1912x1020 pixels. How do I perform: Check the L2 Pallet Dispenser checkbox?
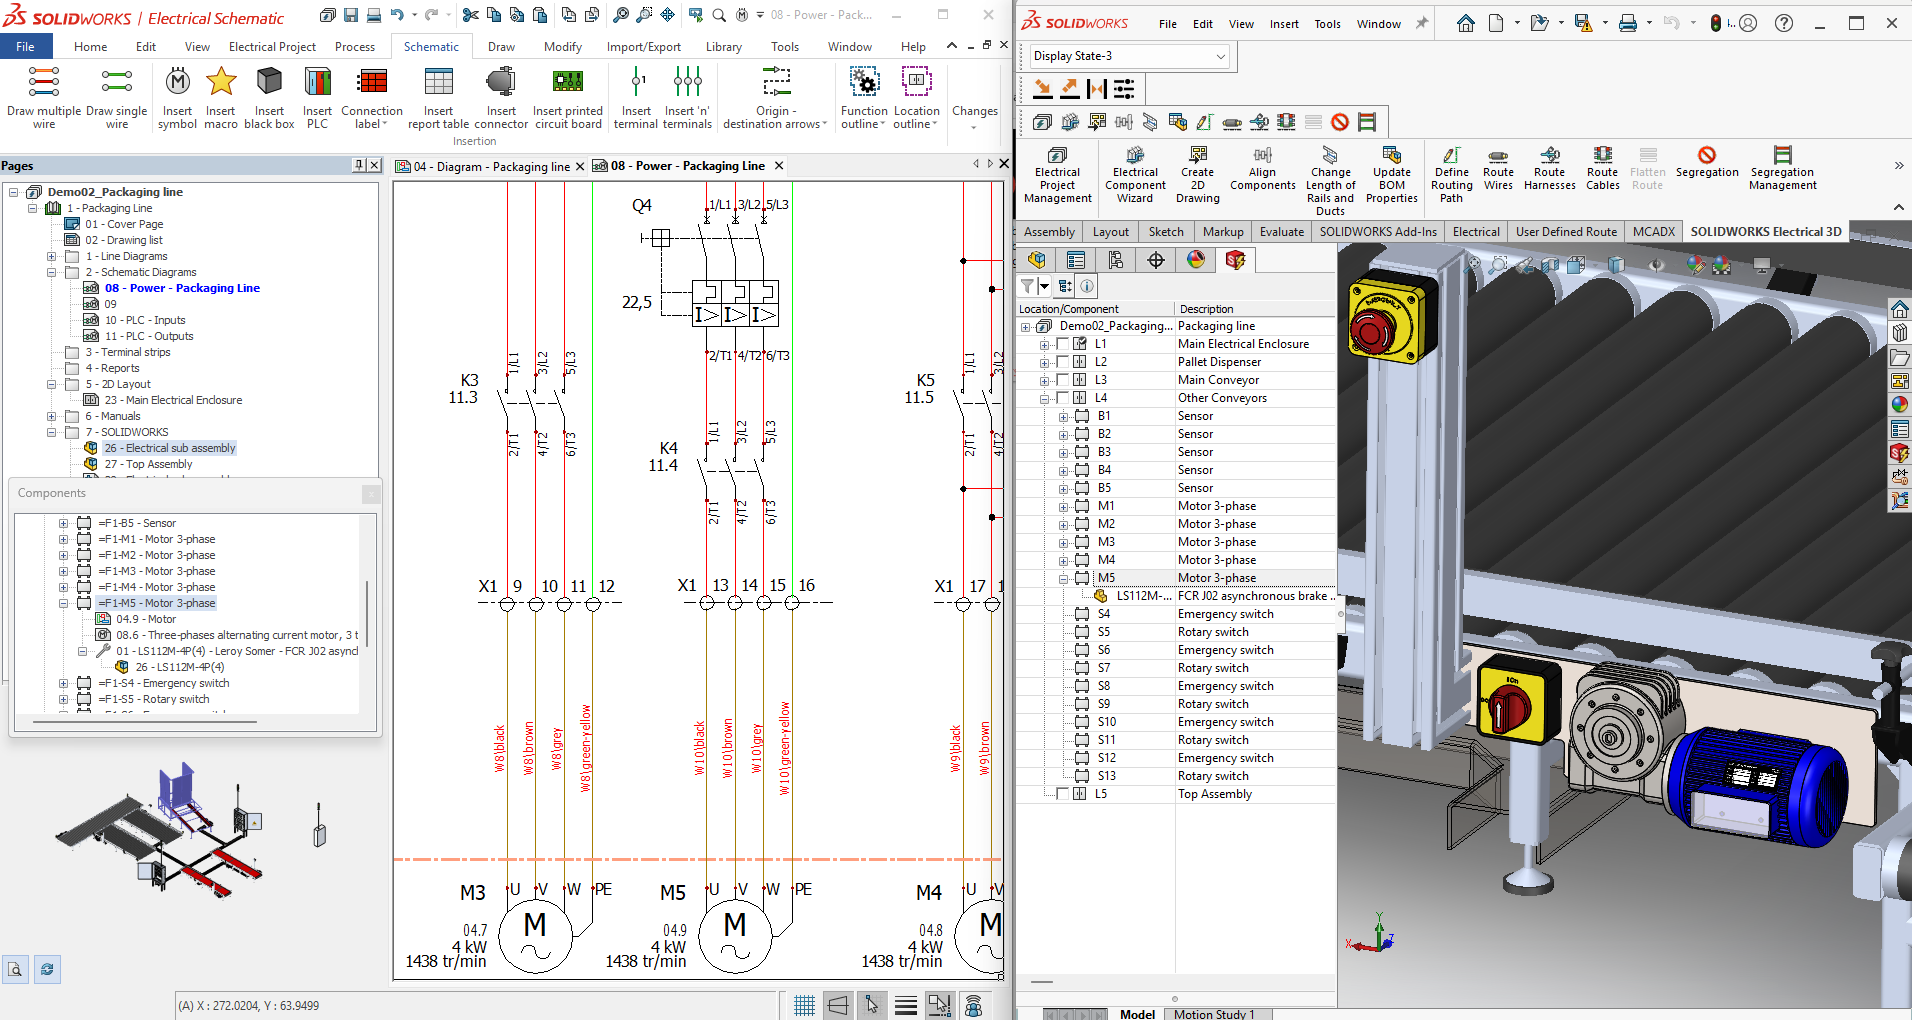point(1062,362)
